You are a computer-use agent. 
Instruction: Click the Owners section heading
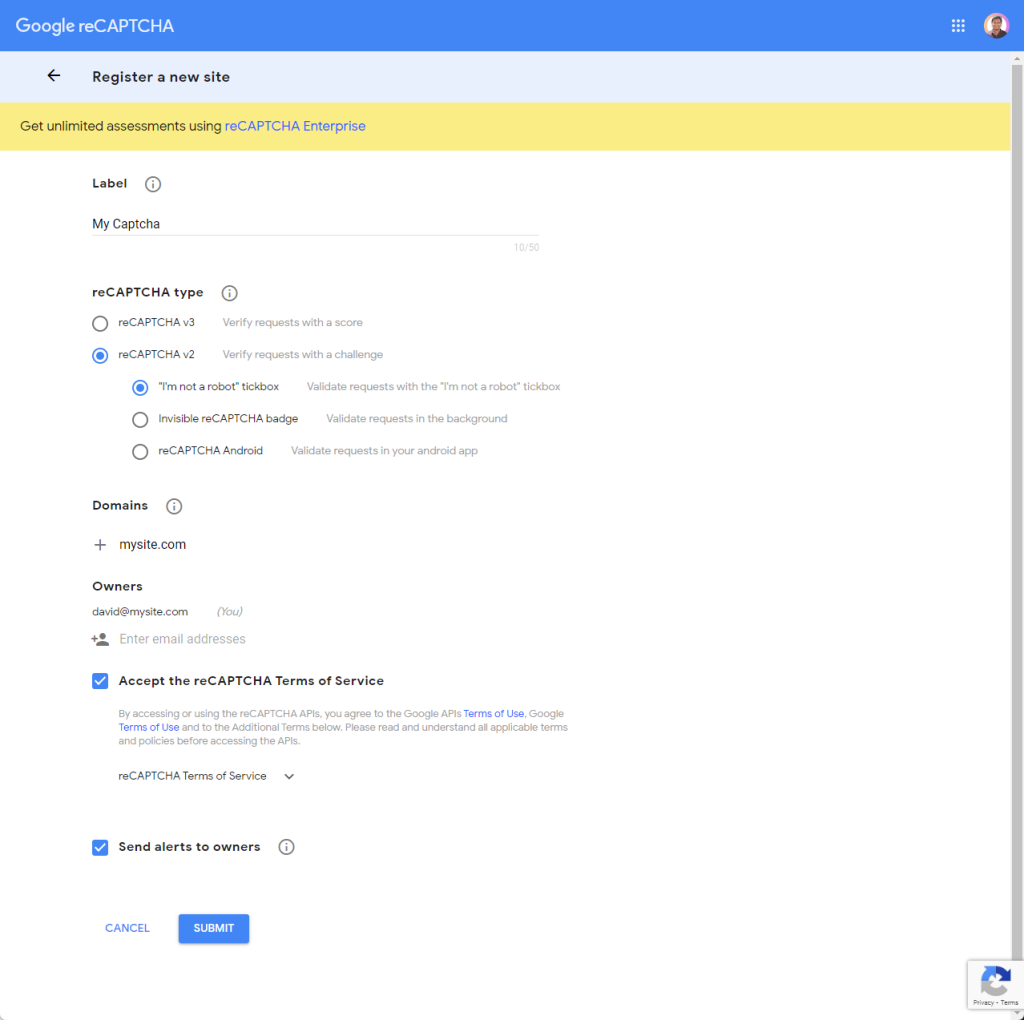pos(117,586)
